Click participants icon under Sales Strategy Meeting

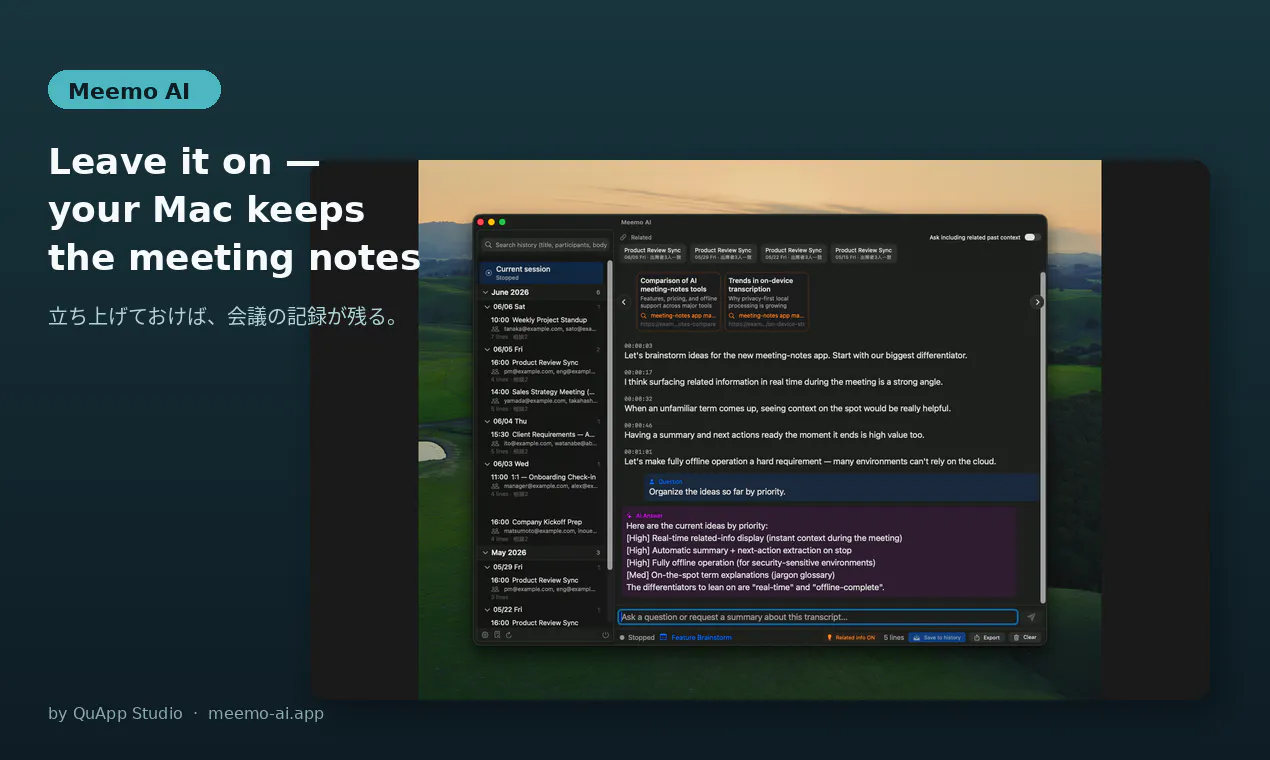pyautogui.click(x=495, y=400)
